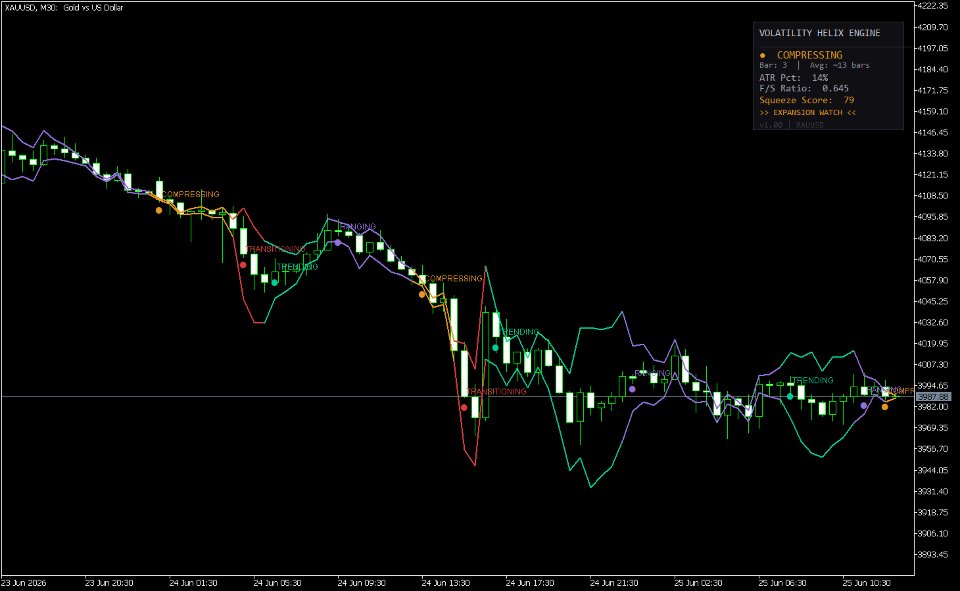Click the '24 Jun 01:30' time axis label
This screenshot has width=960, height=591.
[x=193, y=583]
